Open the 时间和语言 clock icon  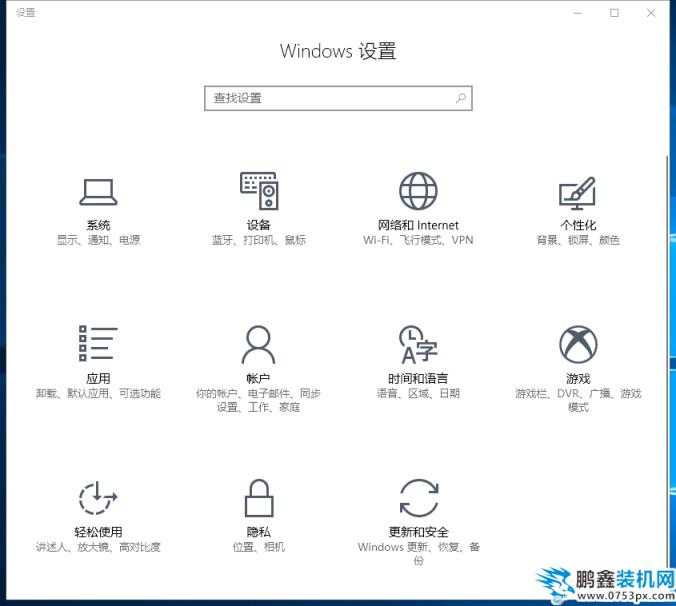tap(418, 344)
